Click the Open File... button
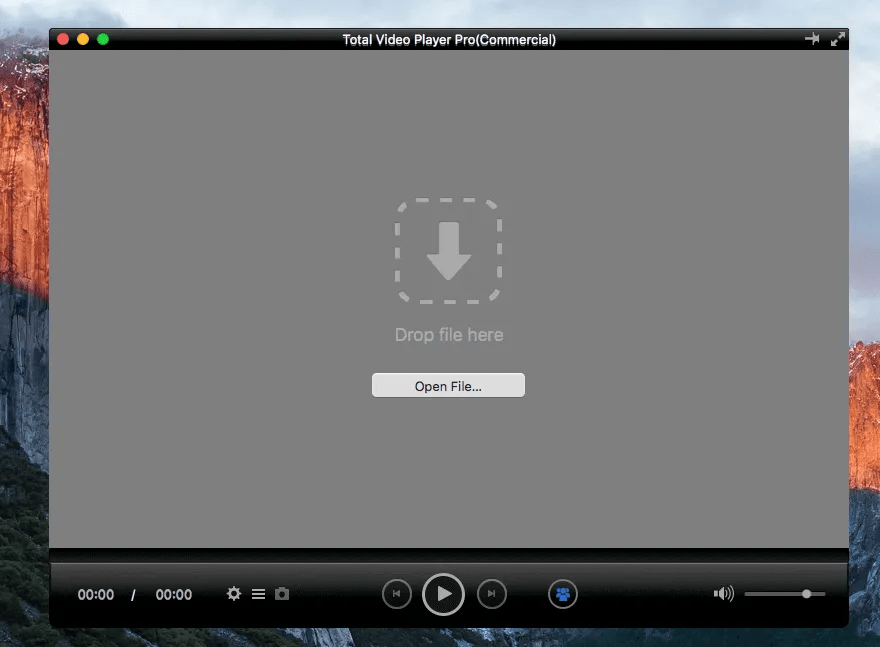 point(448,386)
